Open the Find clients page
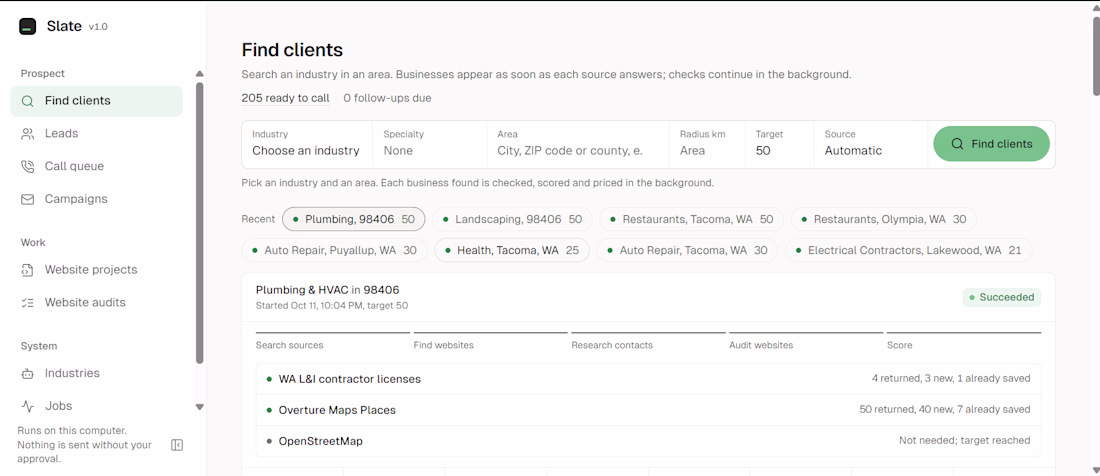Screen dimensions: 1100x476 [96, 101]
